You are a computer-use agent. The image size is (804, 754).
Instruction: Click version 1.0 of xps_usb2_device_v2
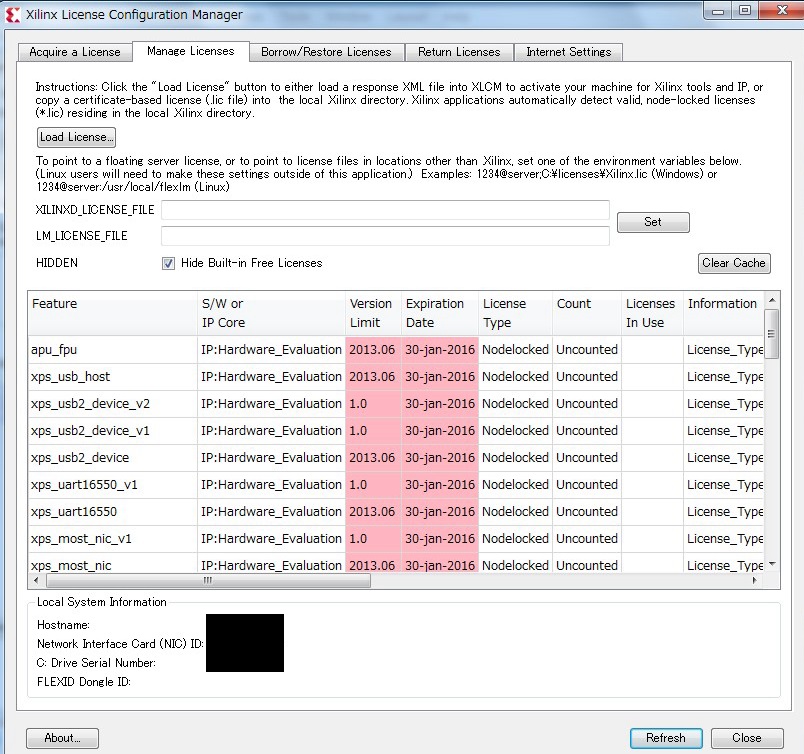pos(373,404)
